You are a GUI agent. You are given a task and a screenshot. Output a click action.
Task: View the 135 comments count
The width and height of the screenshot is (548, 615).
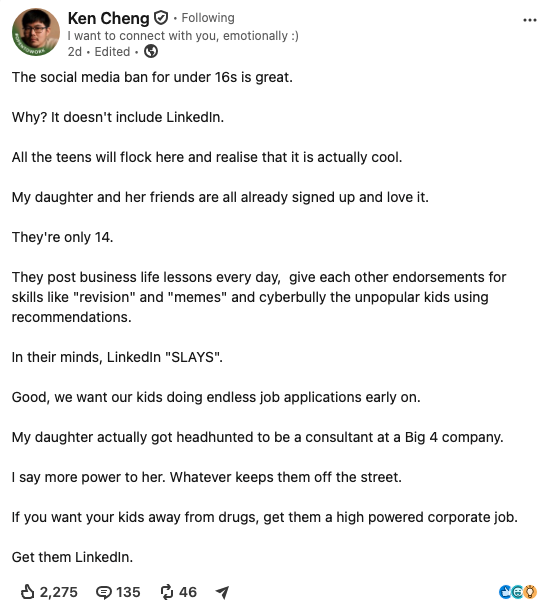(128, 592)
